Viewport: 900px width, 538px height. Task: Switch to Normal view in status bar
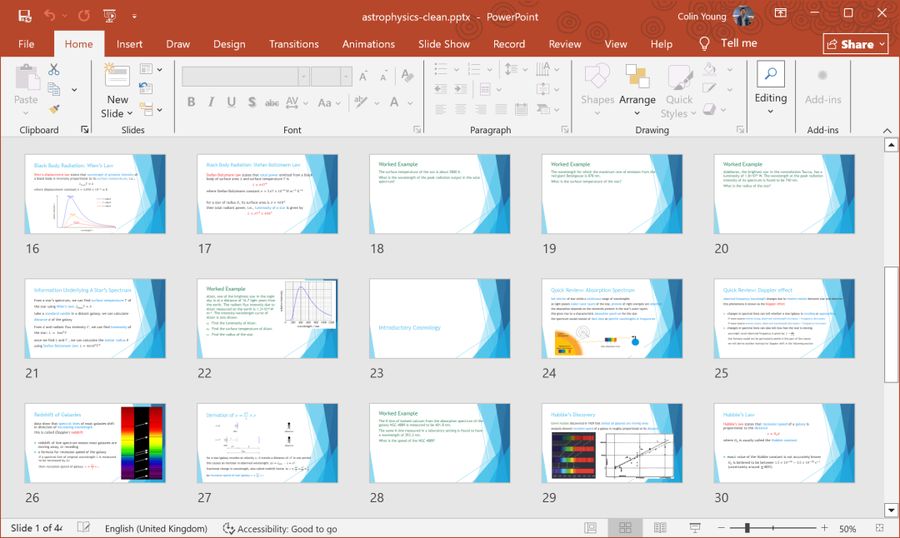point(590,528)
